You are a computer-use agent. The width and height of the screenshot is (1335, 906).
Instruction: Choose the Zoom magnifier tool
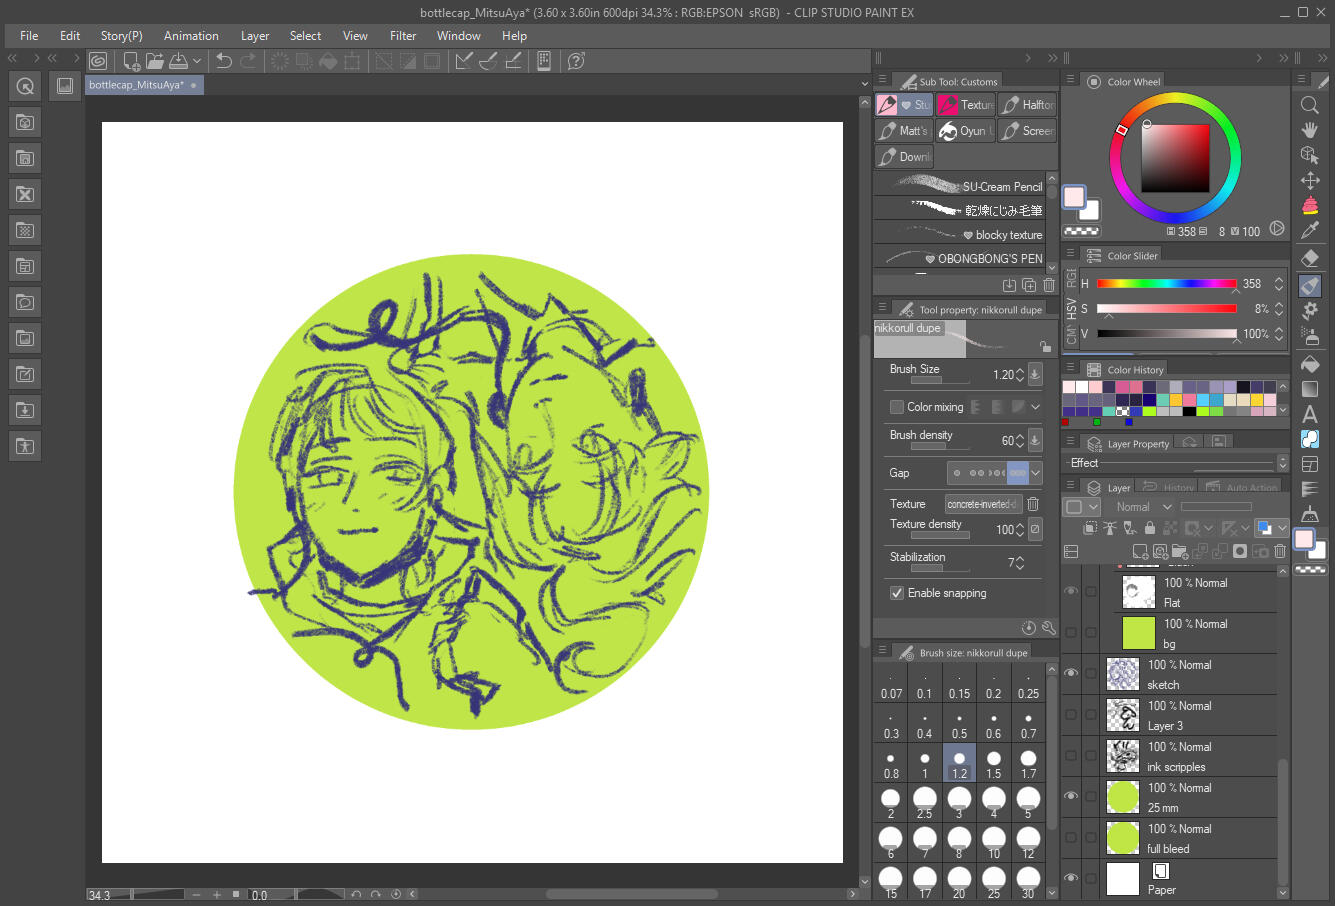(1310, 105)
